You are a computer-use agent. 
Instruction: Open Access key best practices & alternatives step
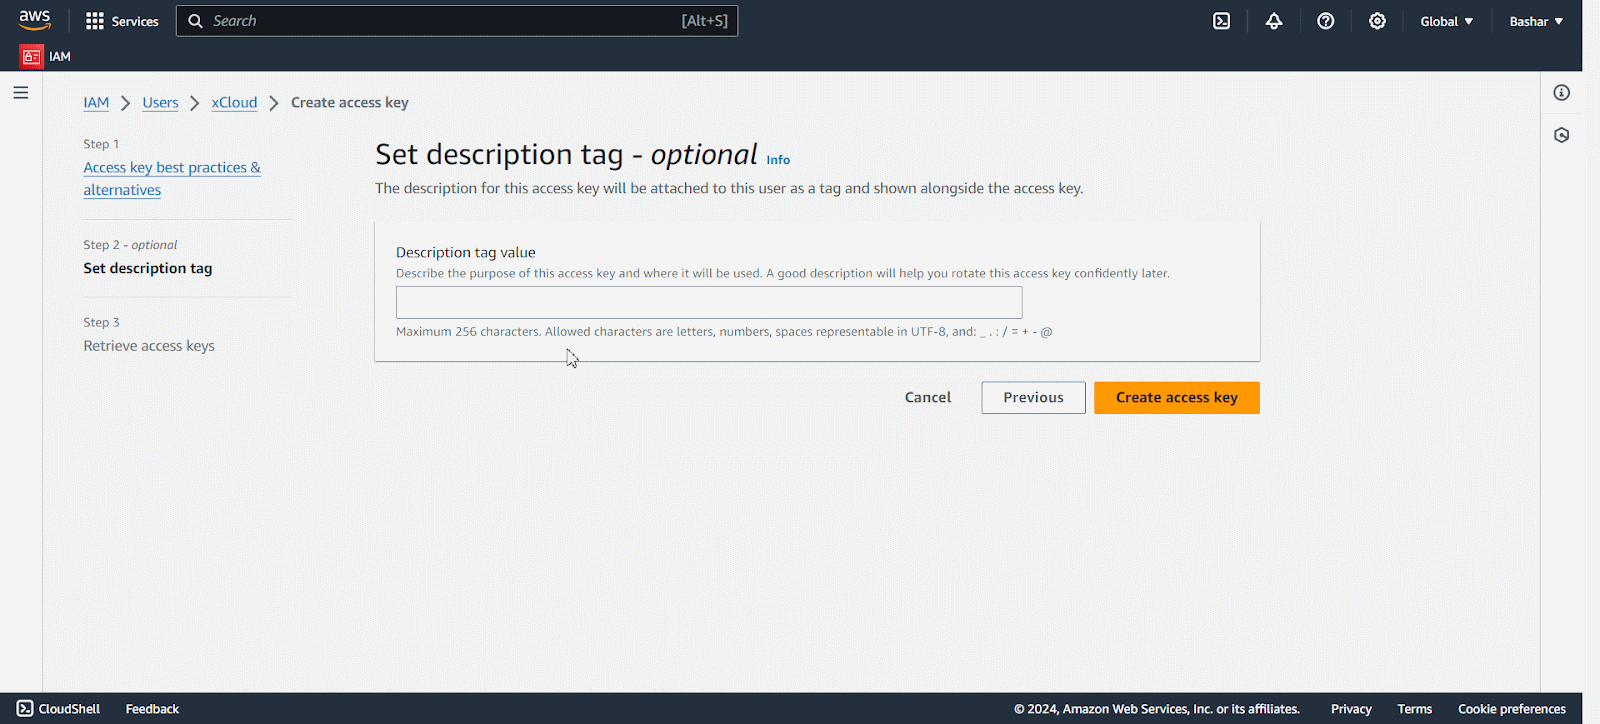point(172,179)
